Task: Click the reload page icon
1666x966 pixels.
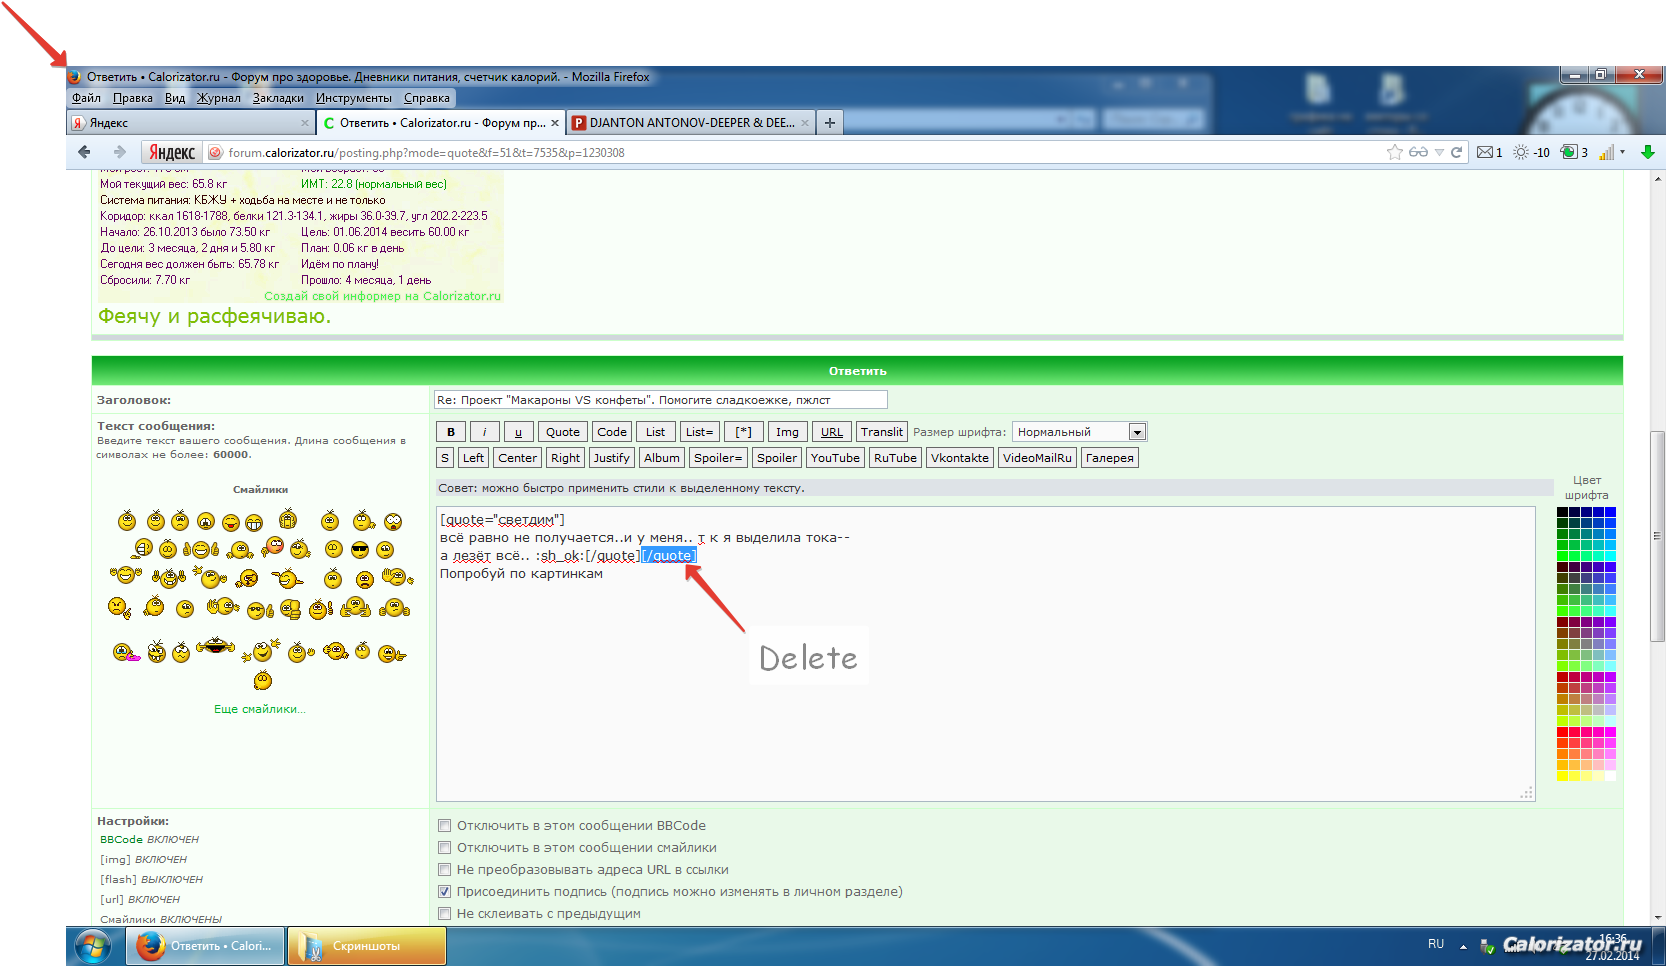Action: (x=1456, y=152)
